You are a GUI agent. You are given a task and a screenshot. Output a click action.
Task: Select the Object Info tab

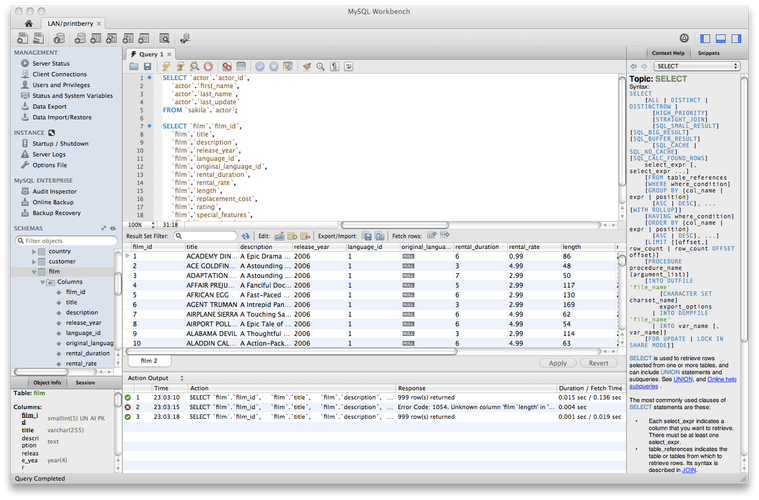pos(47,383)
